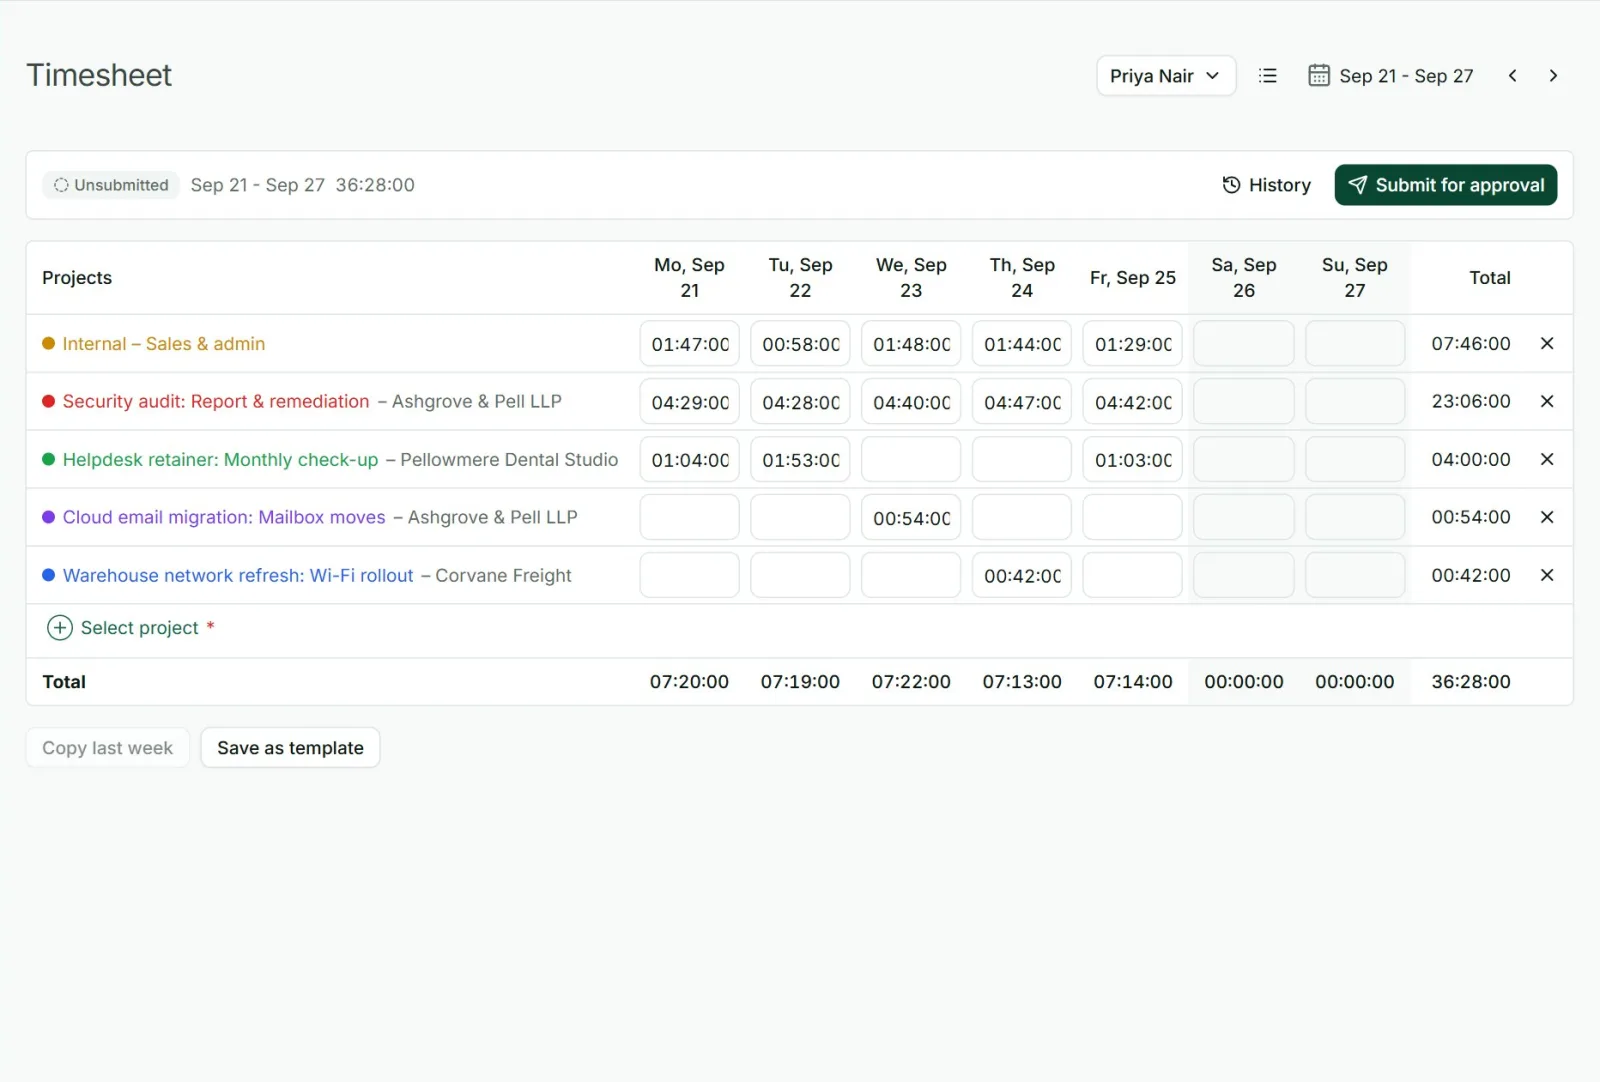The width and height of the screenshot is (1600, 1082).
Task: Edit Helpdesk retainer Friday entry 01:03:00
Action: [1133, 460]
